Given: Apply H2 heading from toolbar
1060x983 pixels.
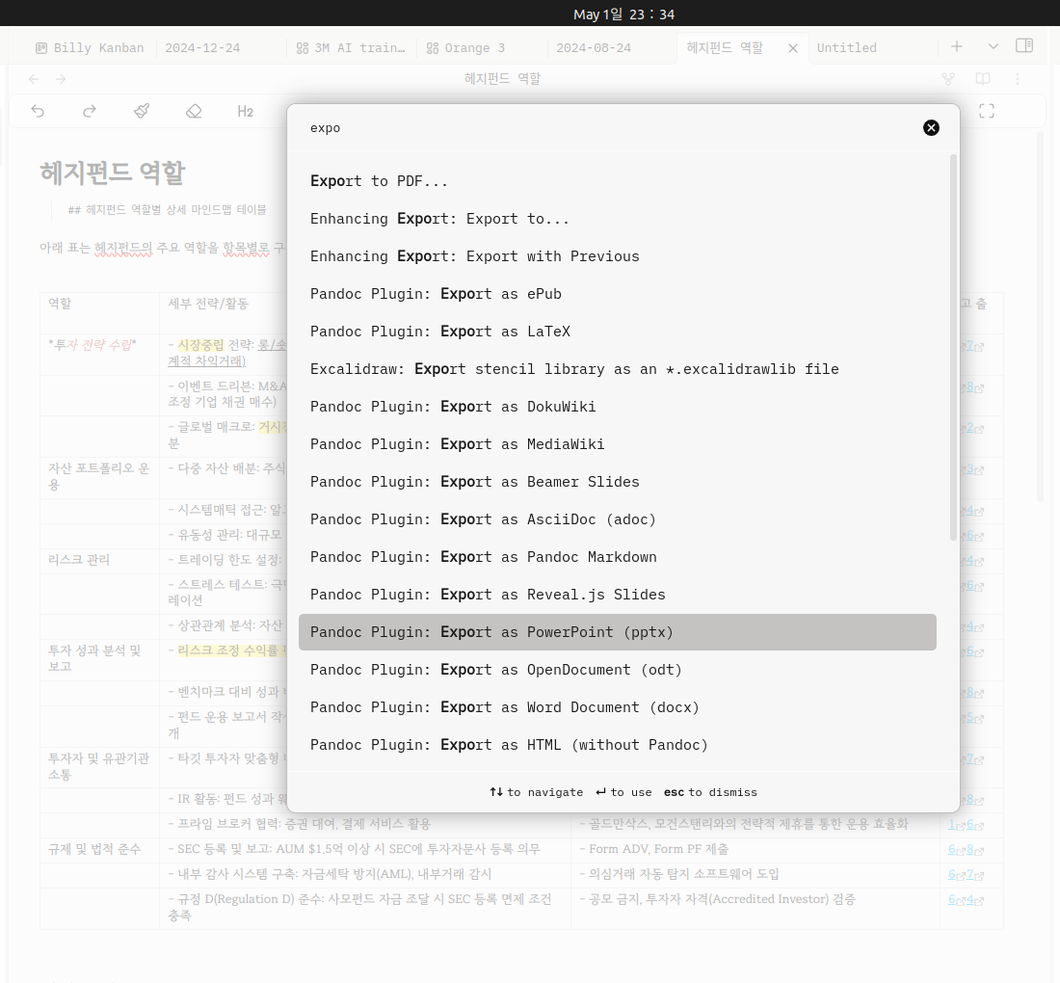Looking at the screenshot, I should coord(245,112).
